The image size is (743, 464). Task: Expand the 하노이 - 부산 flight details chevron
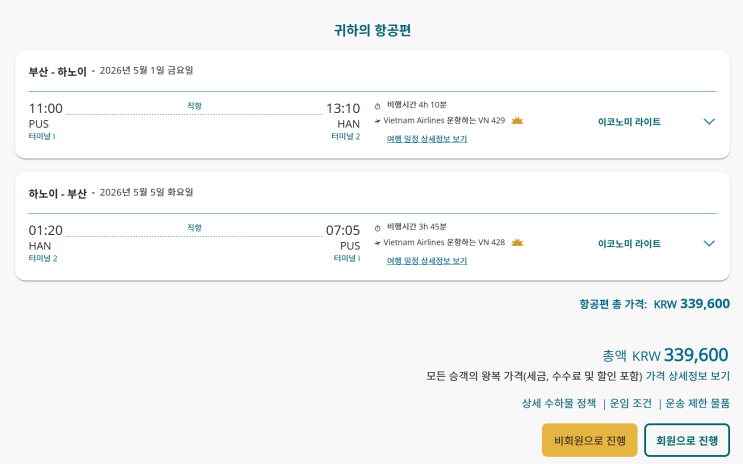pos(709,243)
